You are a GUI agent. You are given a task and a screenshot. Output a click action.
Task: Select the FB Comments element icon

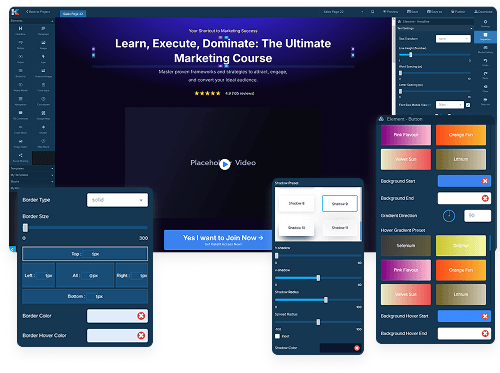coord(20,113)
